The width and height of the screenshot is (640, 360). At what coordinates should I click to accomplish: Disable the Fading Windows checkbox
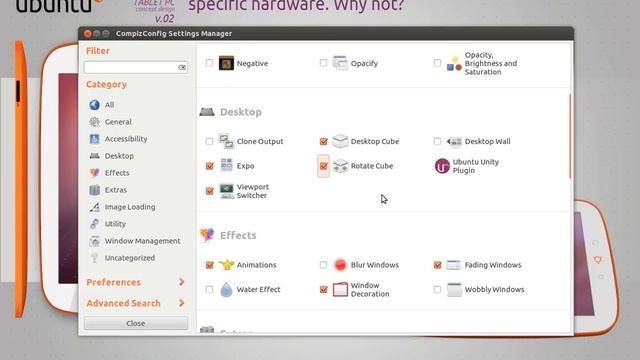[437, 265]
